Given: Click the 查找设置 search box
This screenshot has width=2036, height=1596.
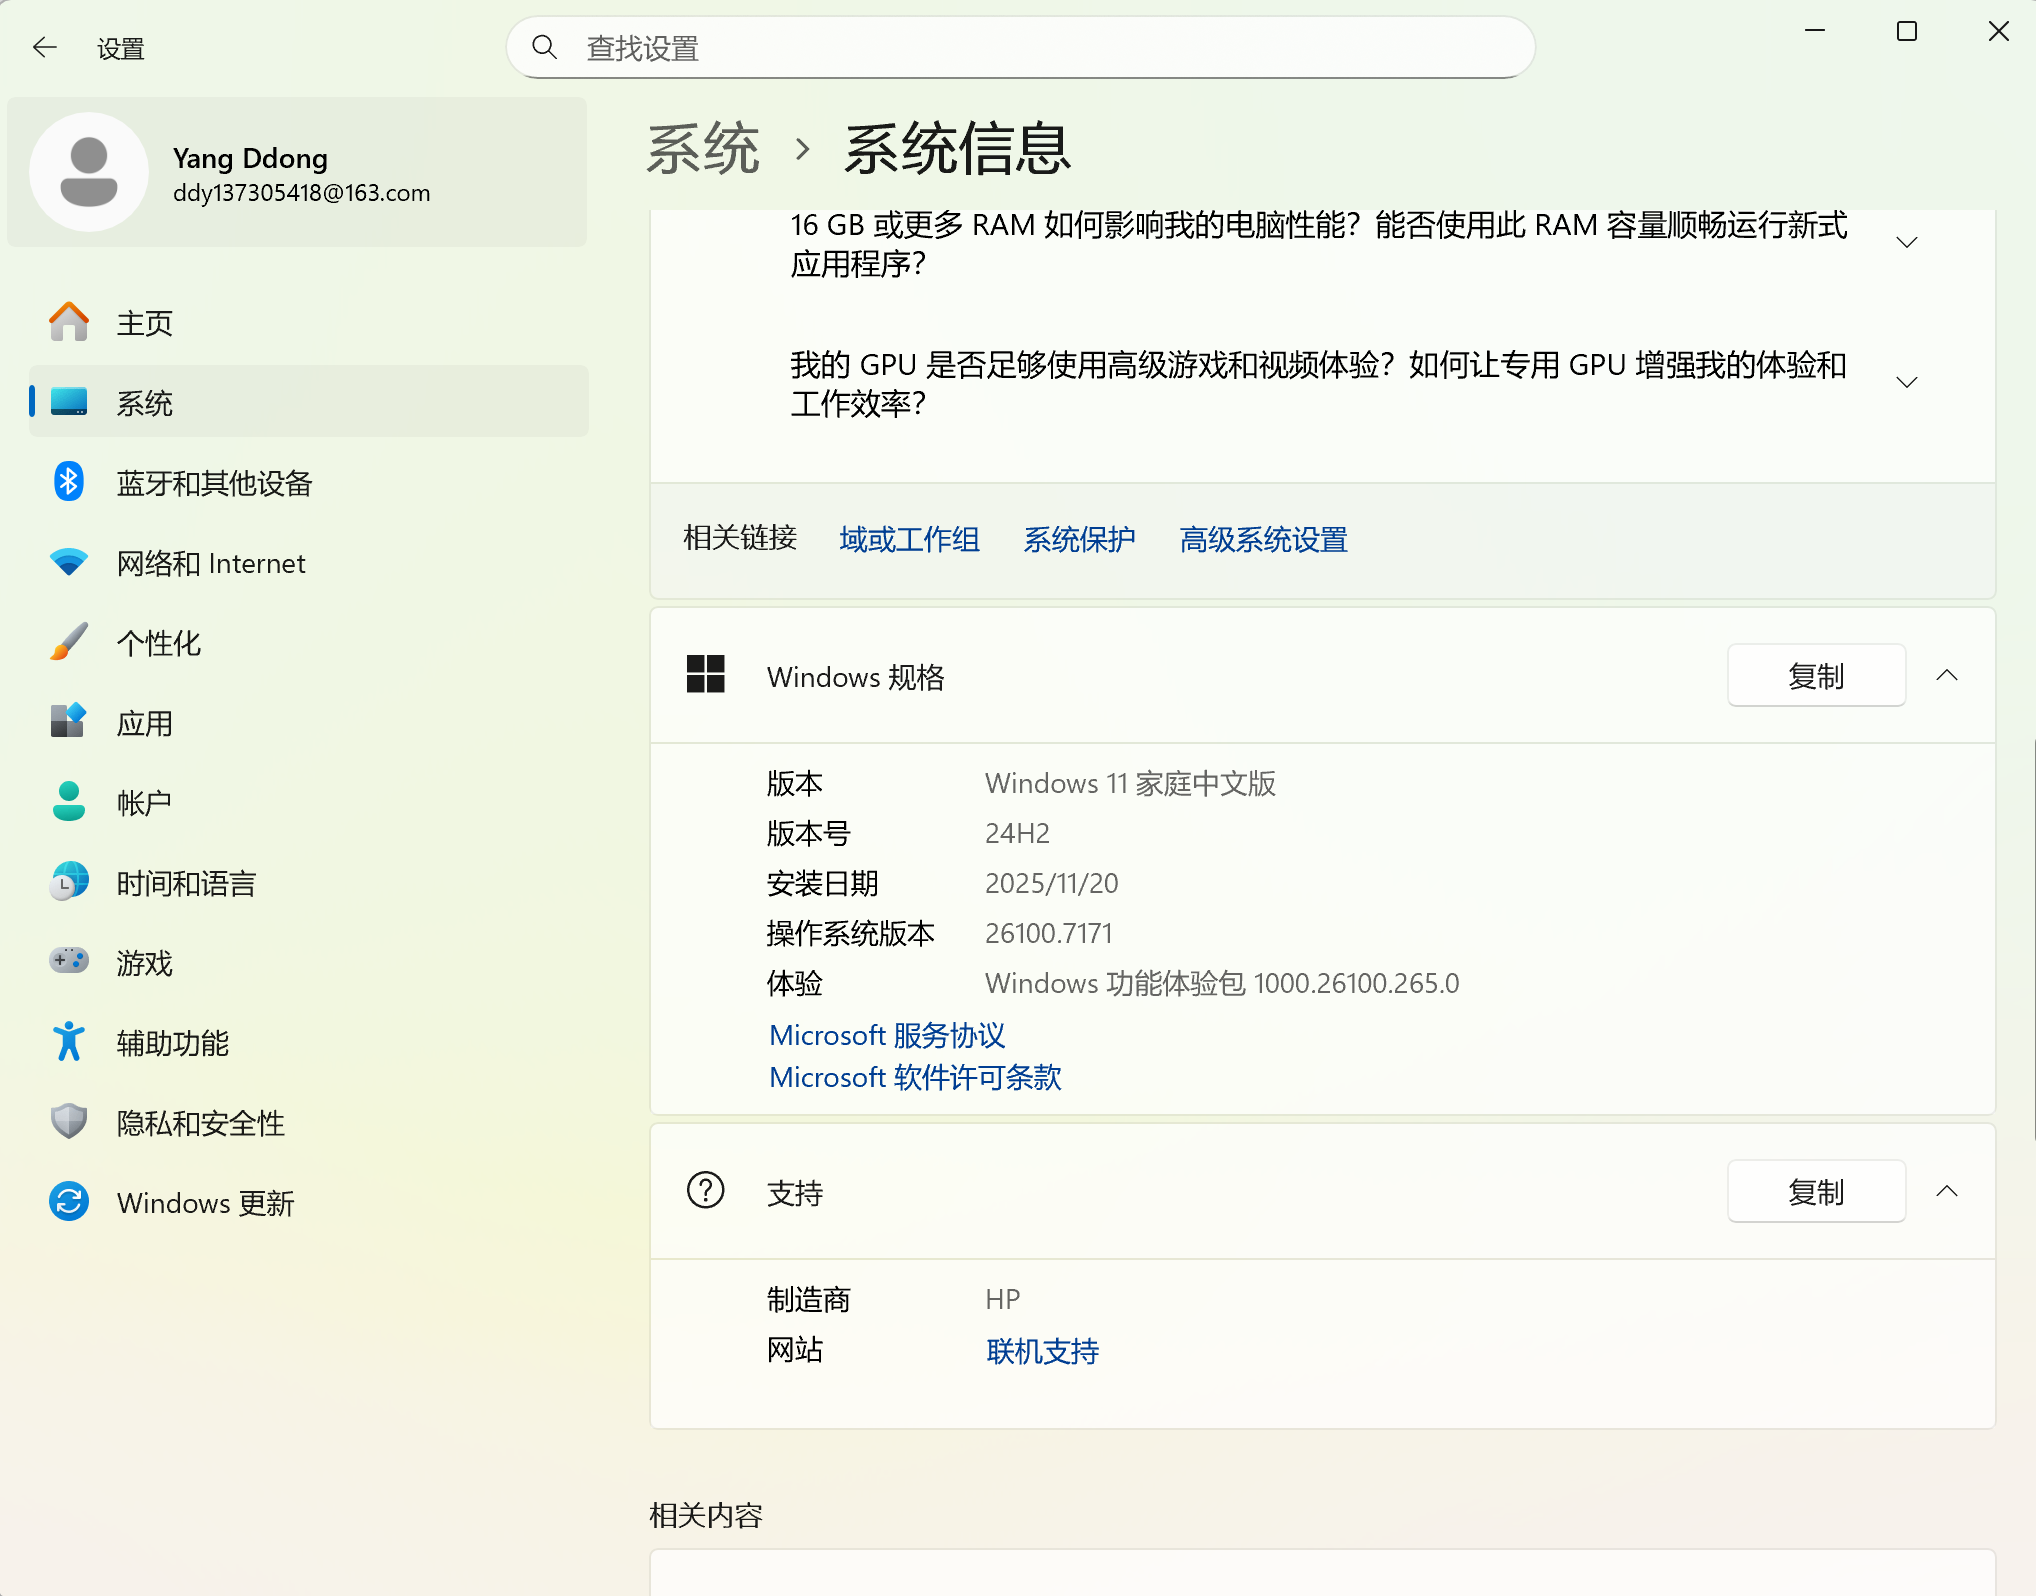Looking at the screenshot, I should click(x=1020, y=46).
